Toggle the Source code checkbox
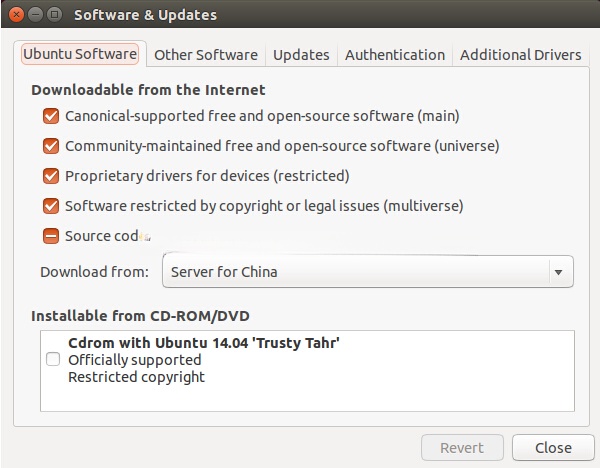 point(51,237)
